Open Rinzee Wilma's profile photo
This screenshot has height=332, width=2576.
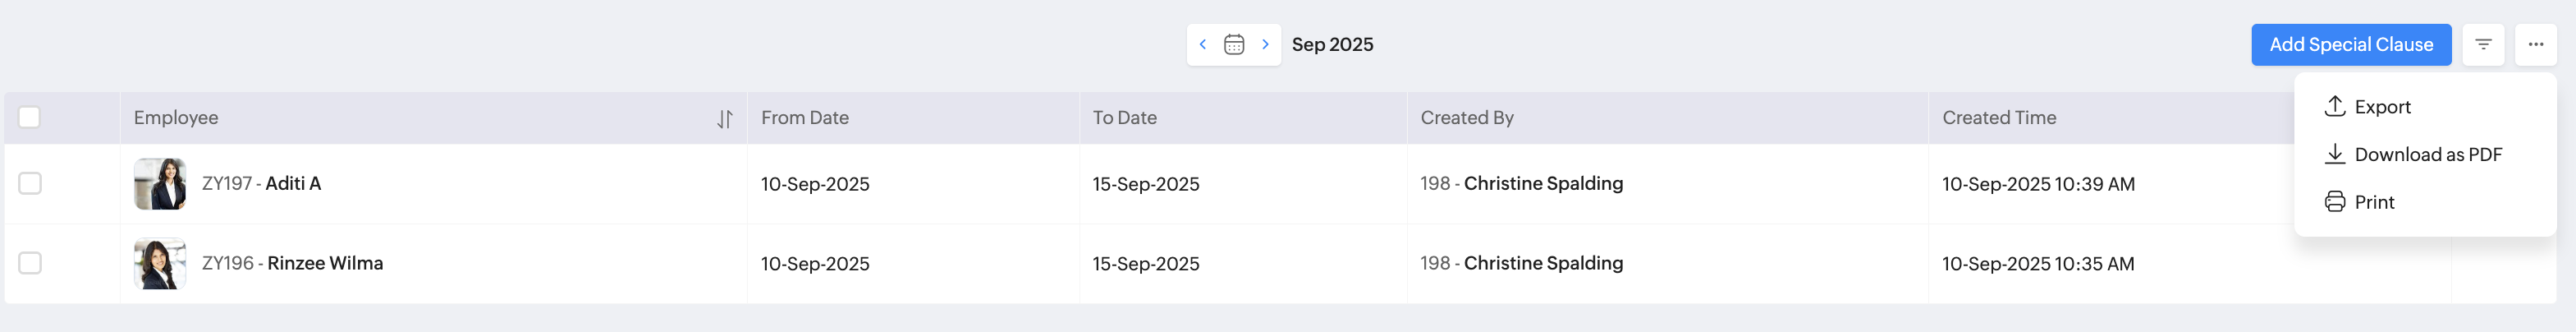pos(160,263)
